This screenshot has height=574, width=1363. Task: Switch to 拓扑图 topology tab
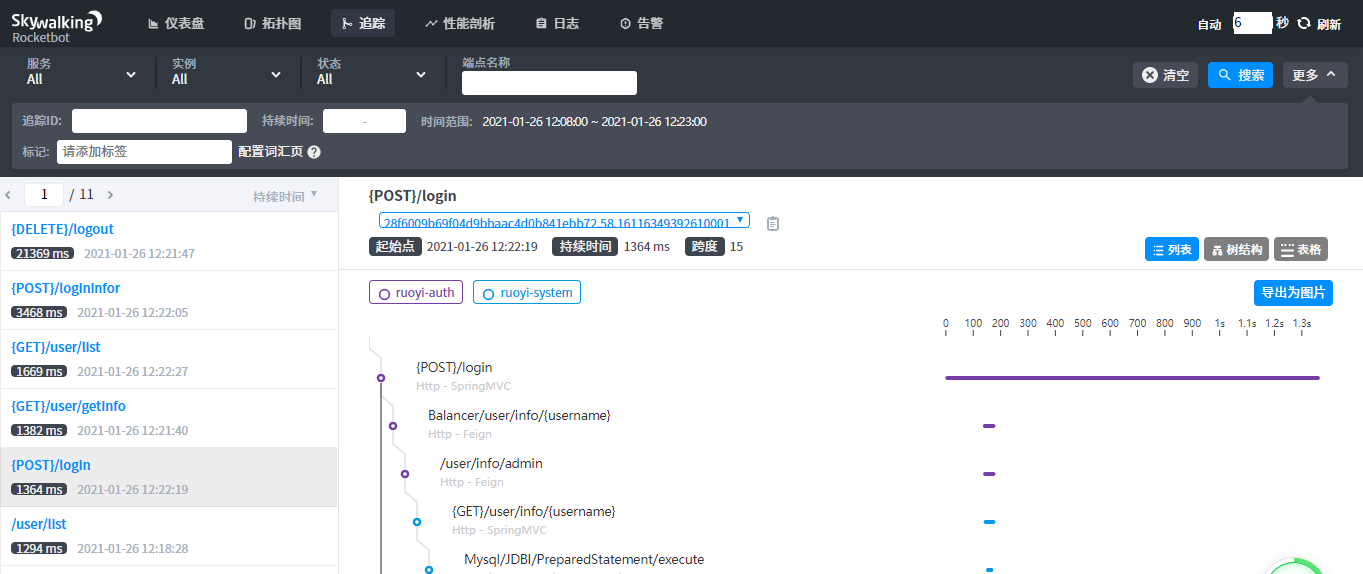tap(272, 23)
